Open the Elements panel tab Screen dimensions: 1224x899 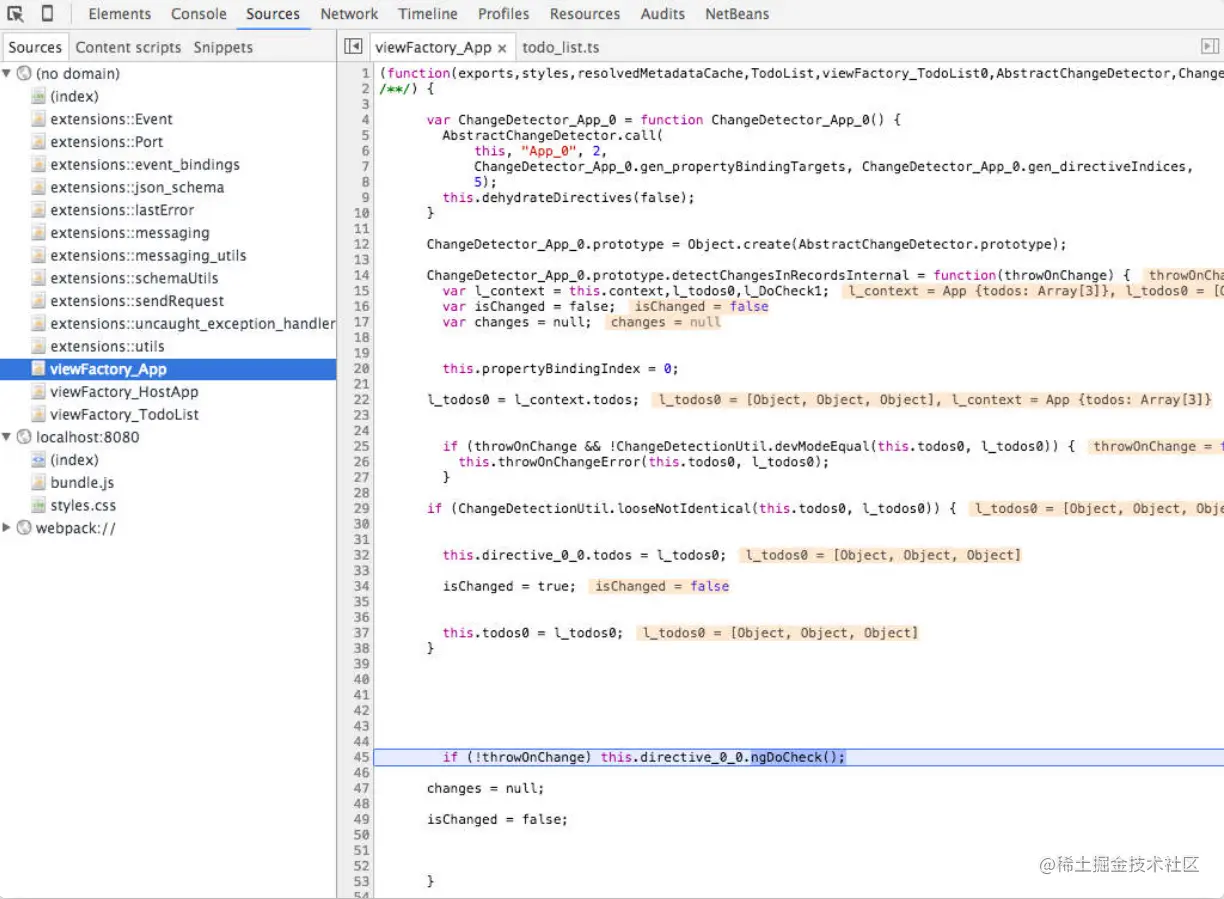coord(120,14)
